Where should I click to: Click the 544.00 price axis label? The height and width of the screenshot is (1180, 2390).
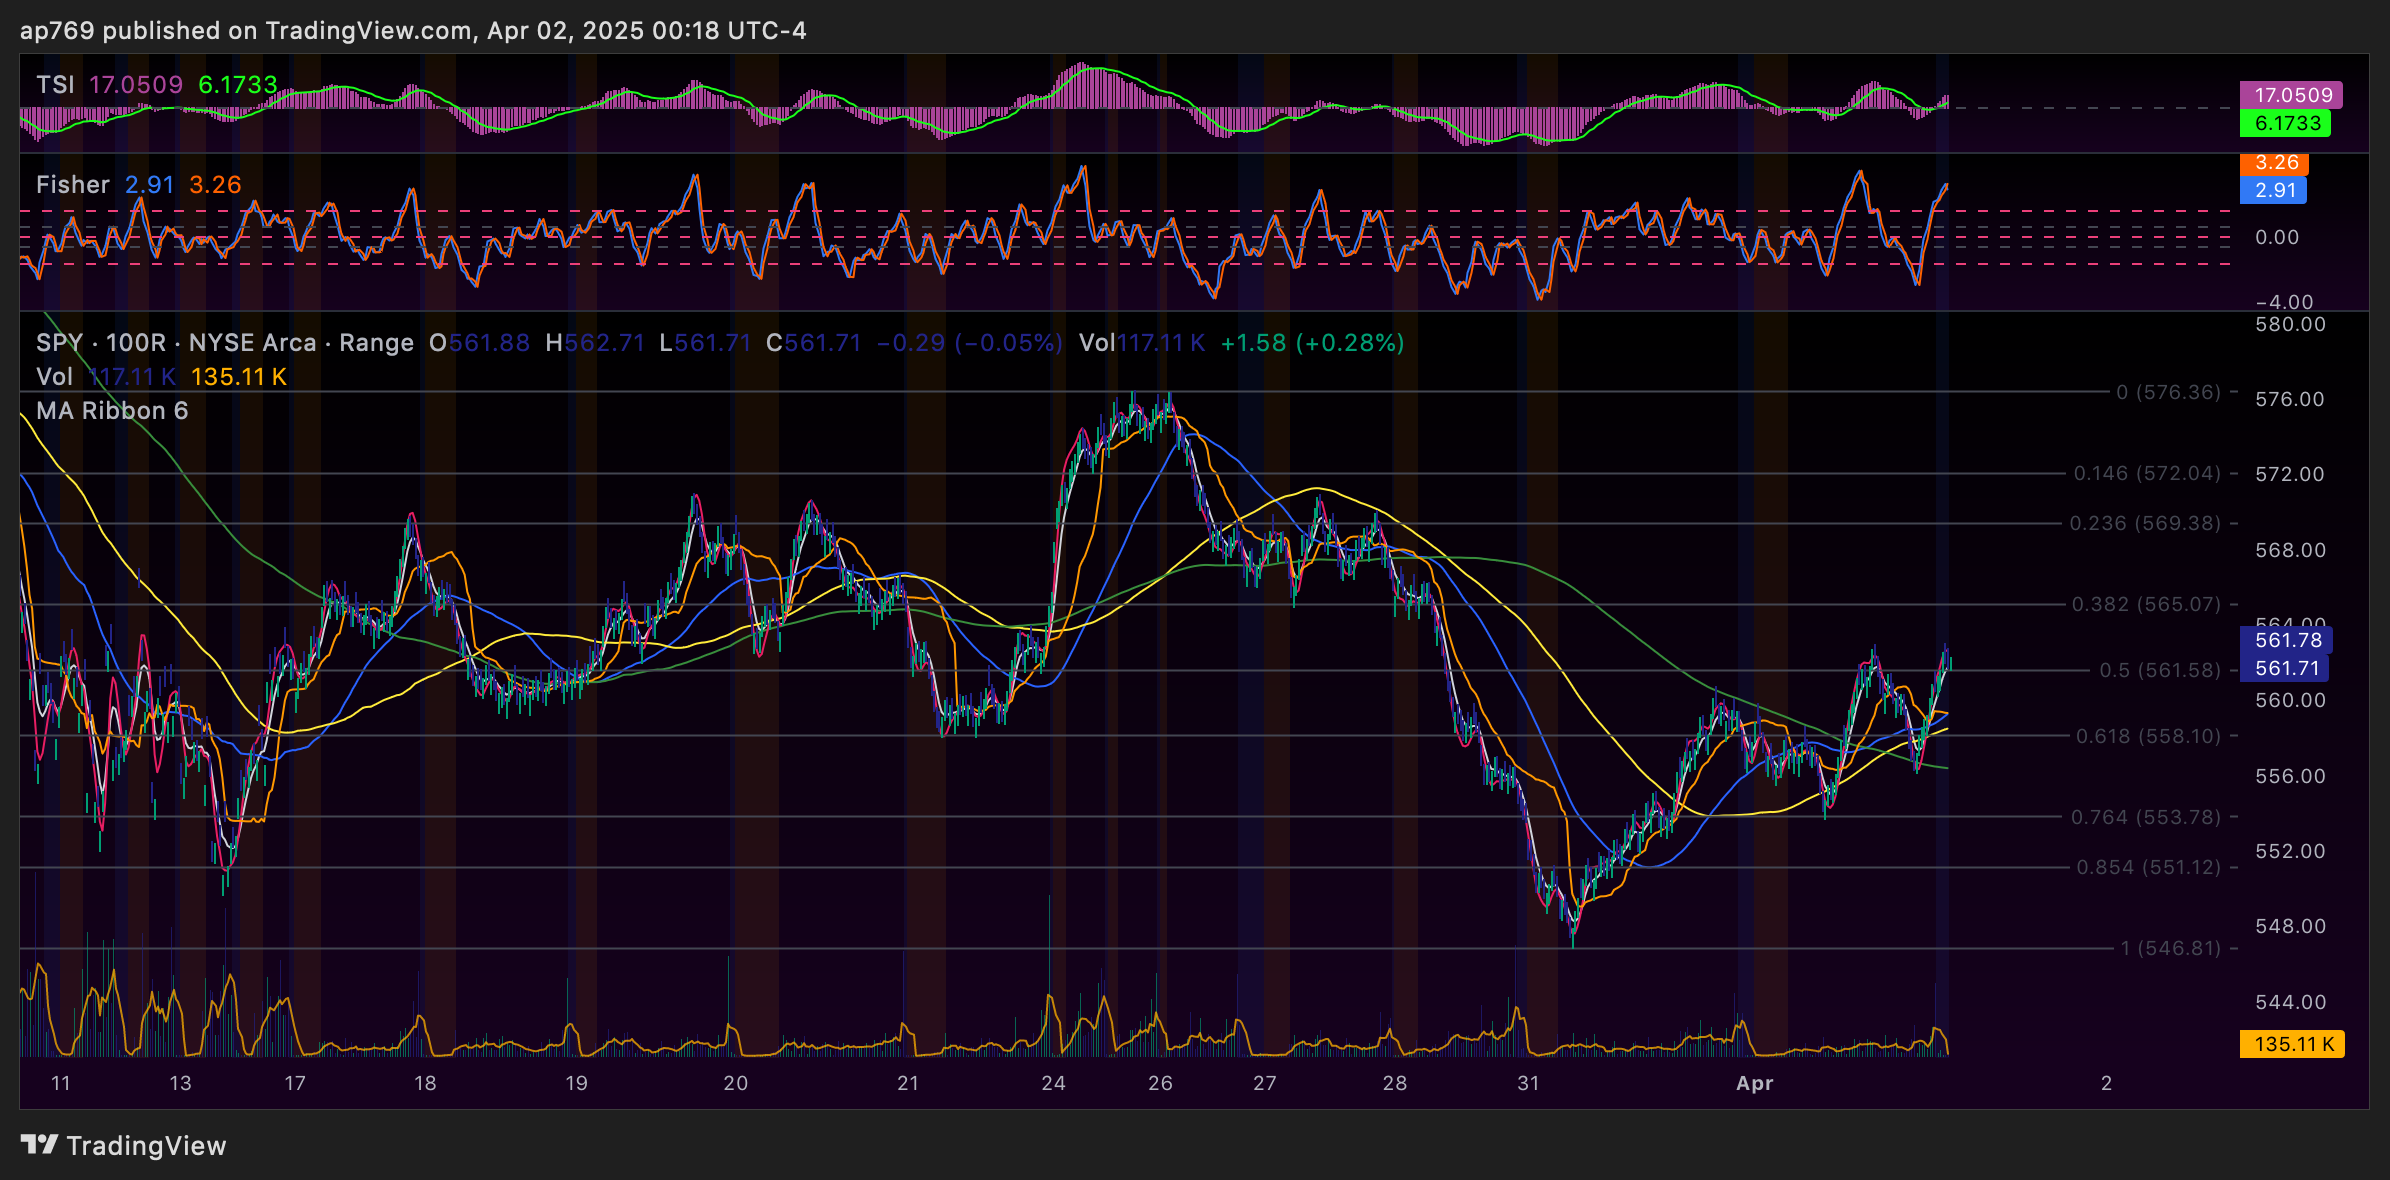point(2290,1002)
